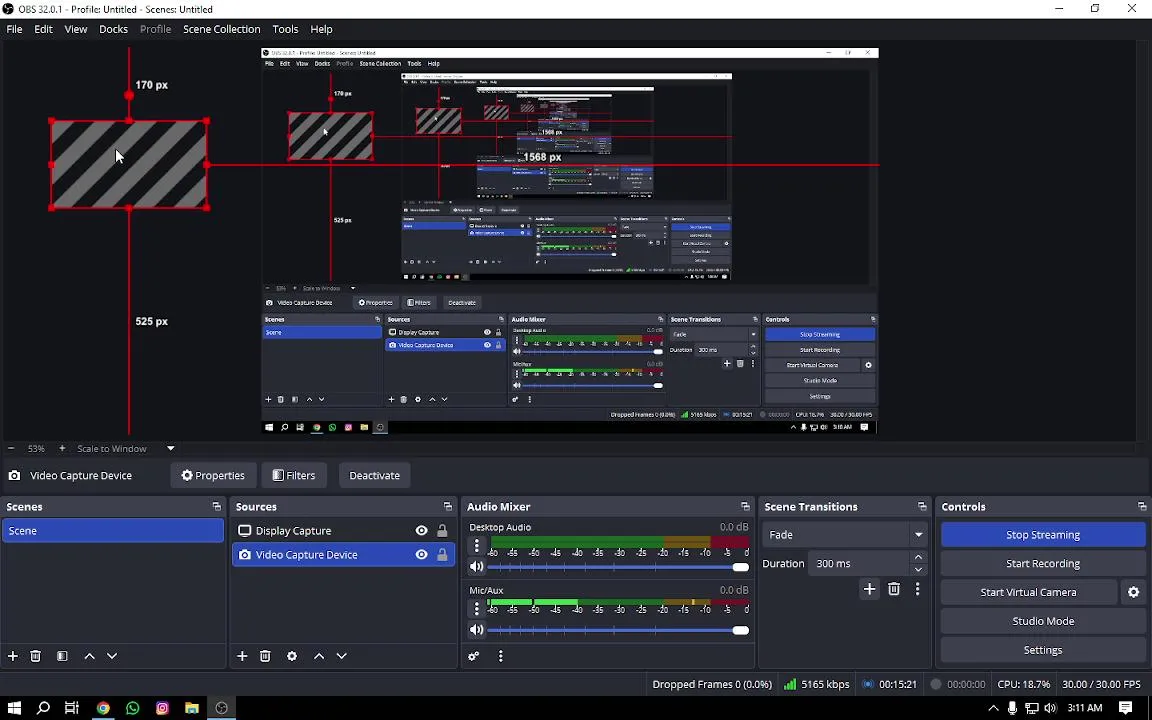Screen dimensions: 1152x720
Task: Open WhatsApp from the taskbar
Action: pyautogui.click(x=132, y=708)
